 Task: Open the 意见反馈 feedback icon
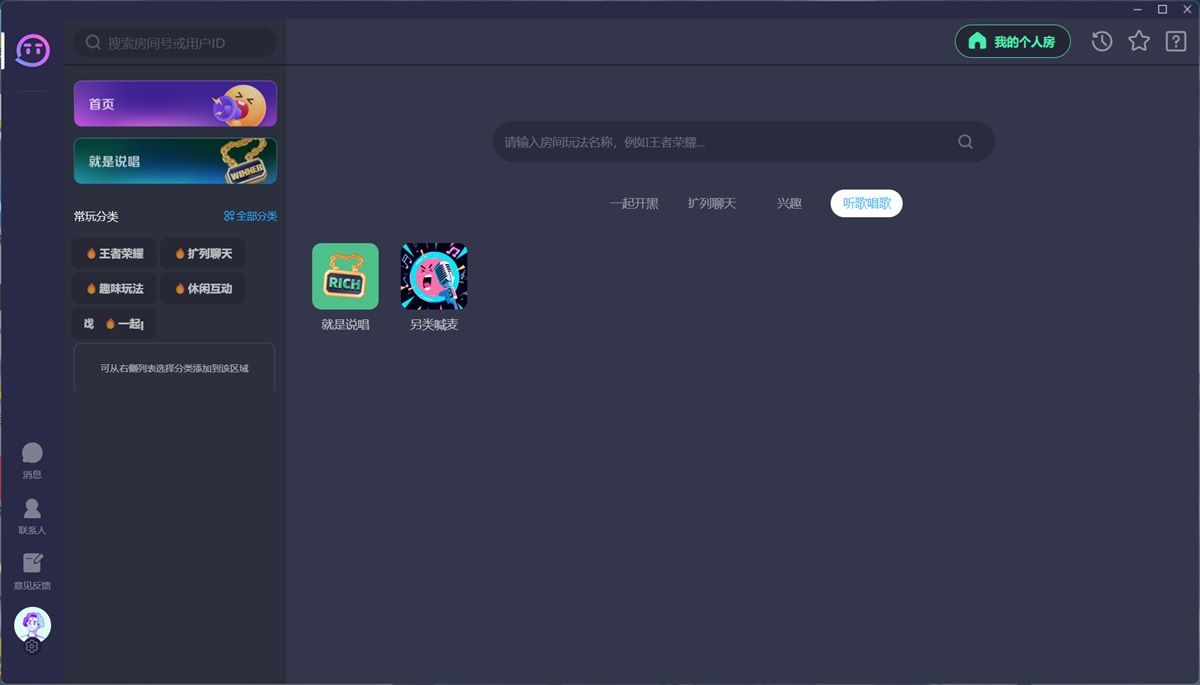pos(32,564)
